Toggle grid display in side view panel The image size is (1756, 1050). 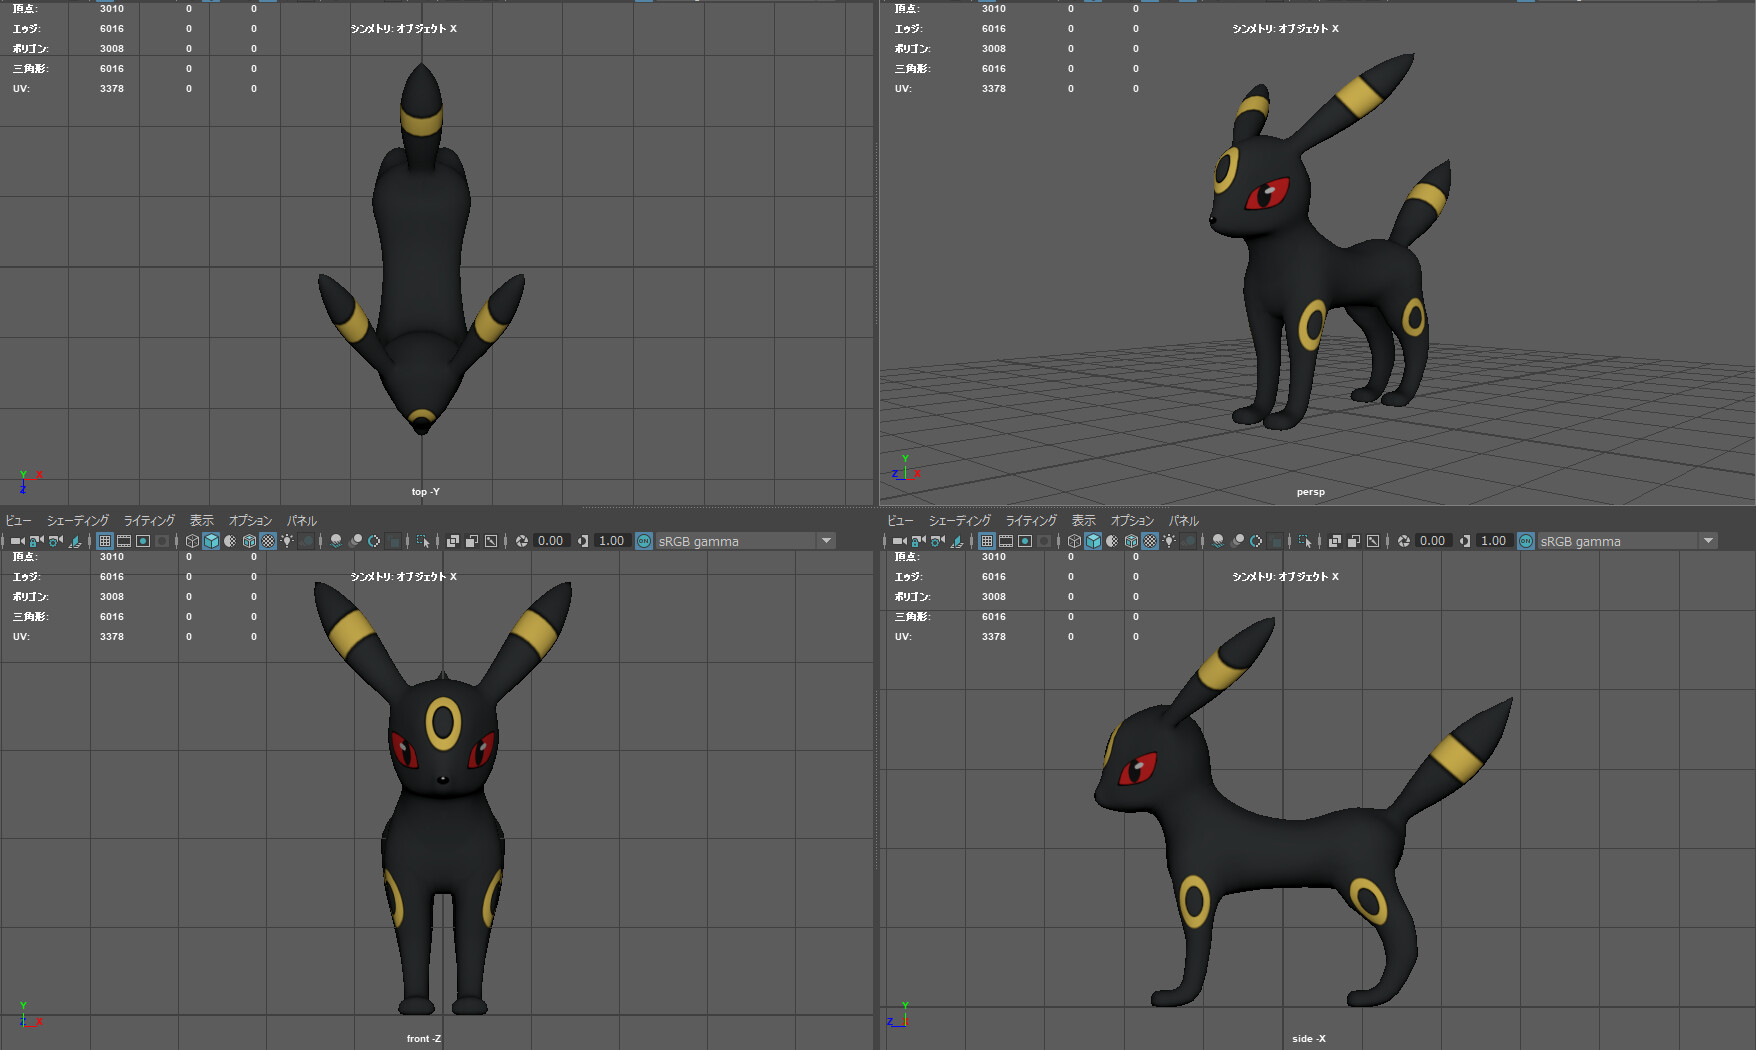pos(987,541)
